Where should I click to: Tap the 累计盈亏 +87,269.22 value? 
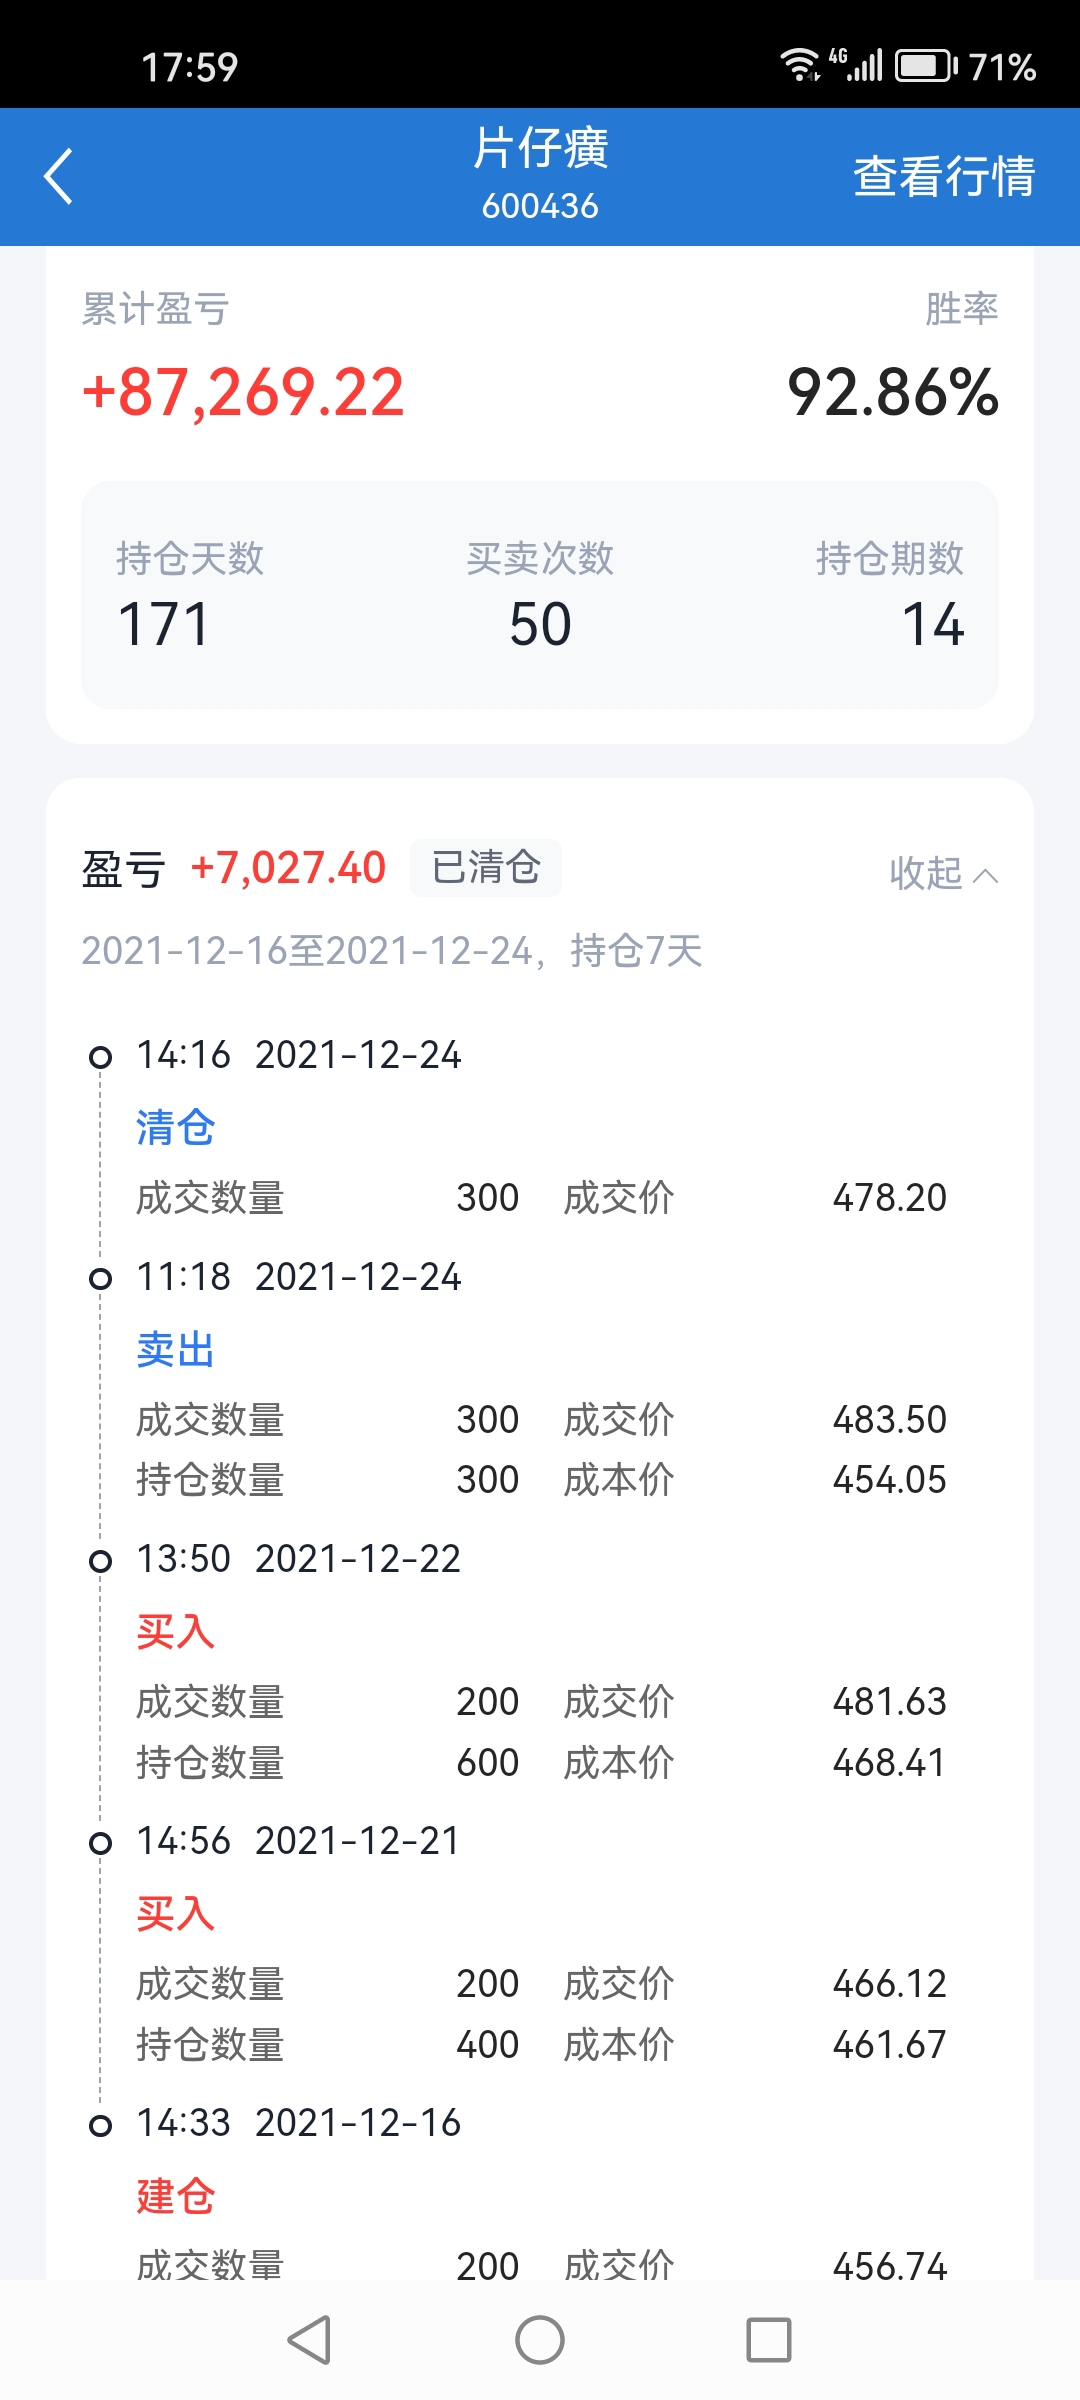[244, 392]
